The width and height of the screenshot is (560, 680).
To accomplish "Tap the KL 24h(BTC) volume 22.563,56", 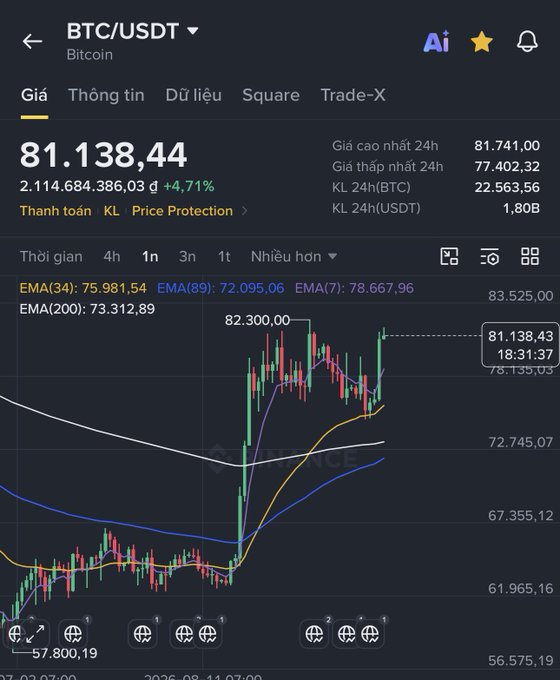I will click(507, 187).
